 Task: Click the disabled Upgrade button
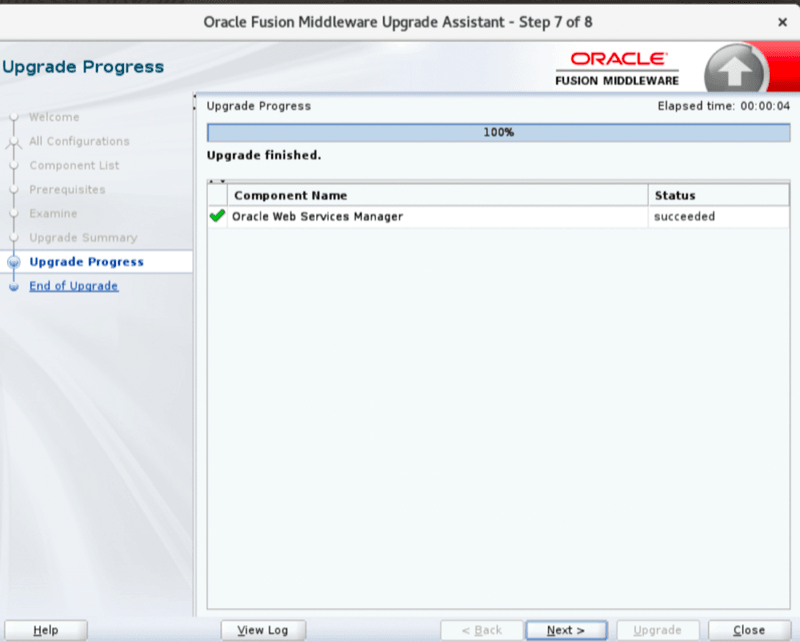point(657,630)
